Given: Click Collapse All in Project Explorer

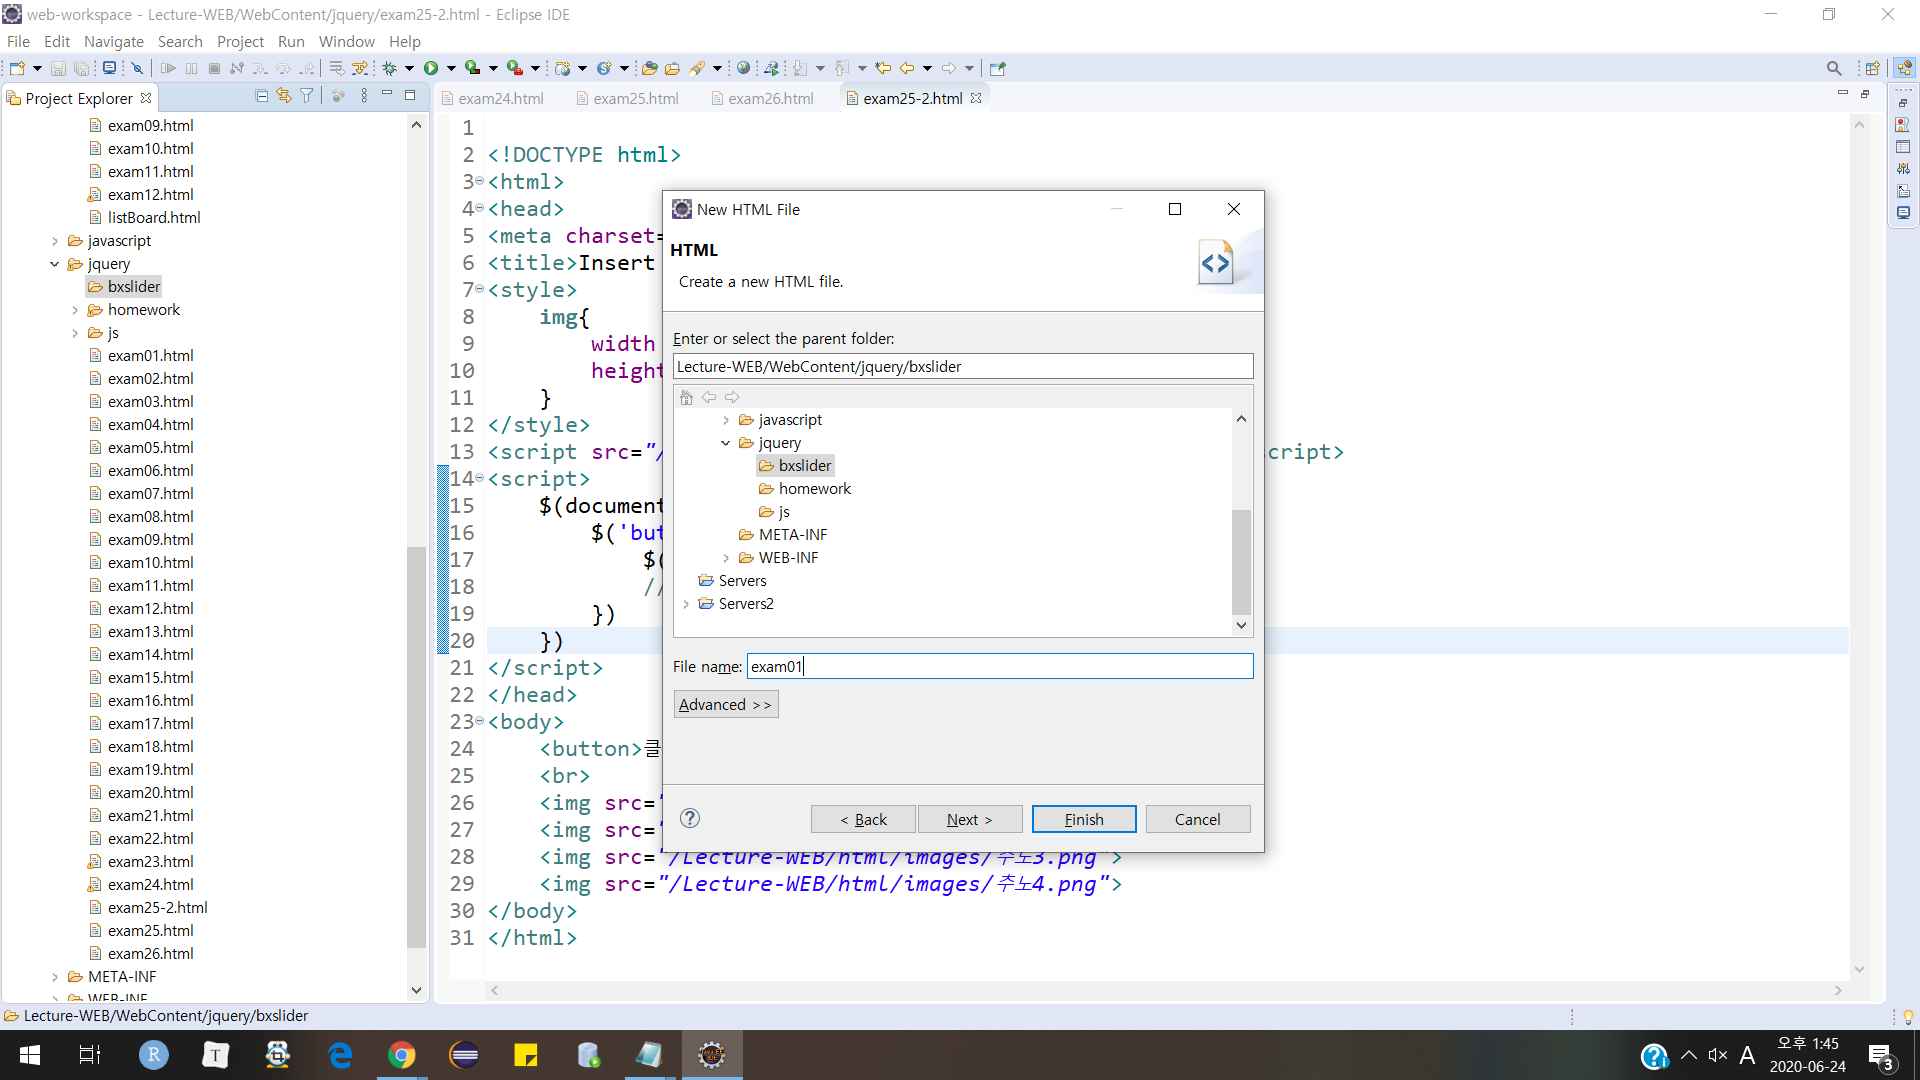Looking at the screenshot, I should (261, 96).
